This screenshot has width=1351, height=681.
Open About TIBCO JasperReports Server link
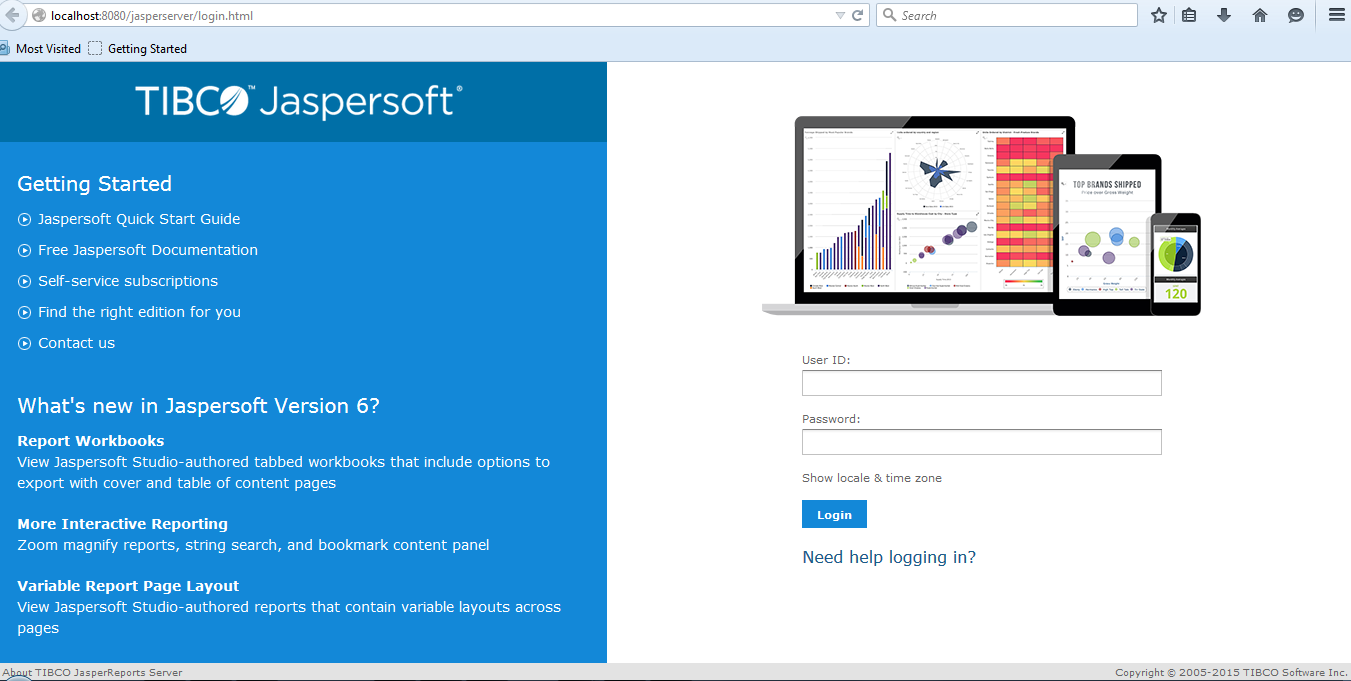(x=92, y=673)
